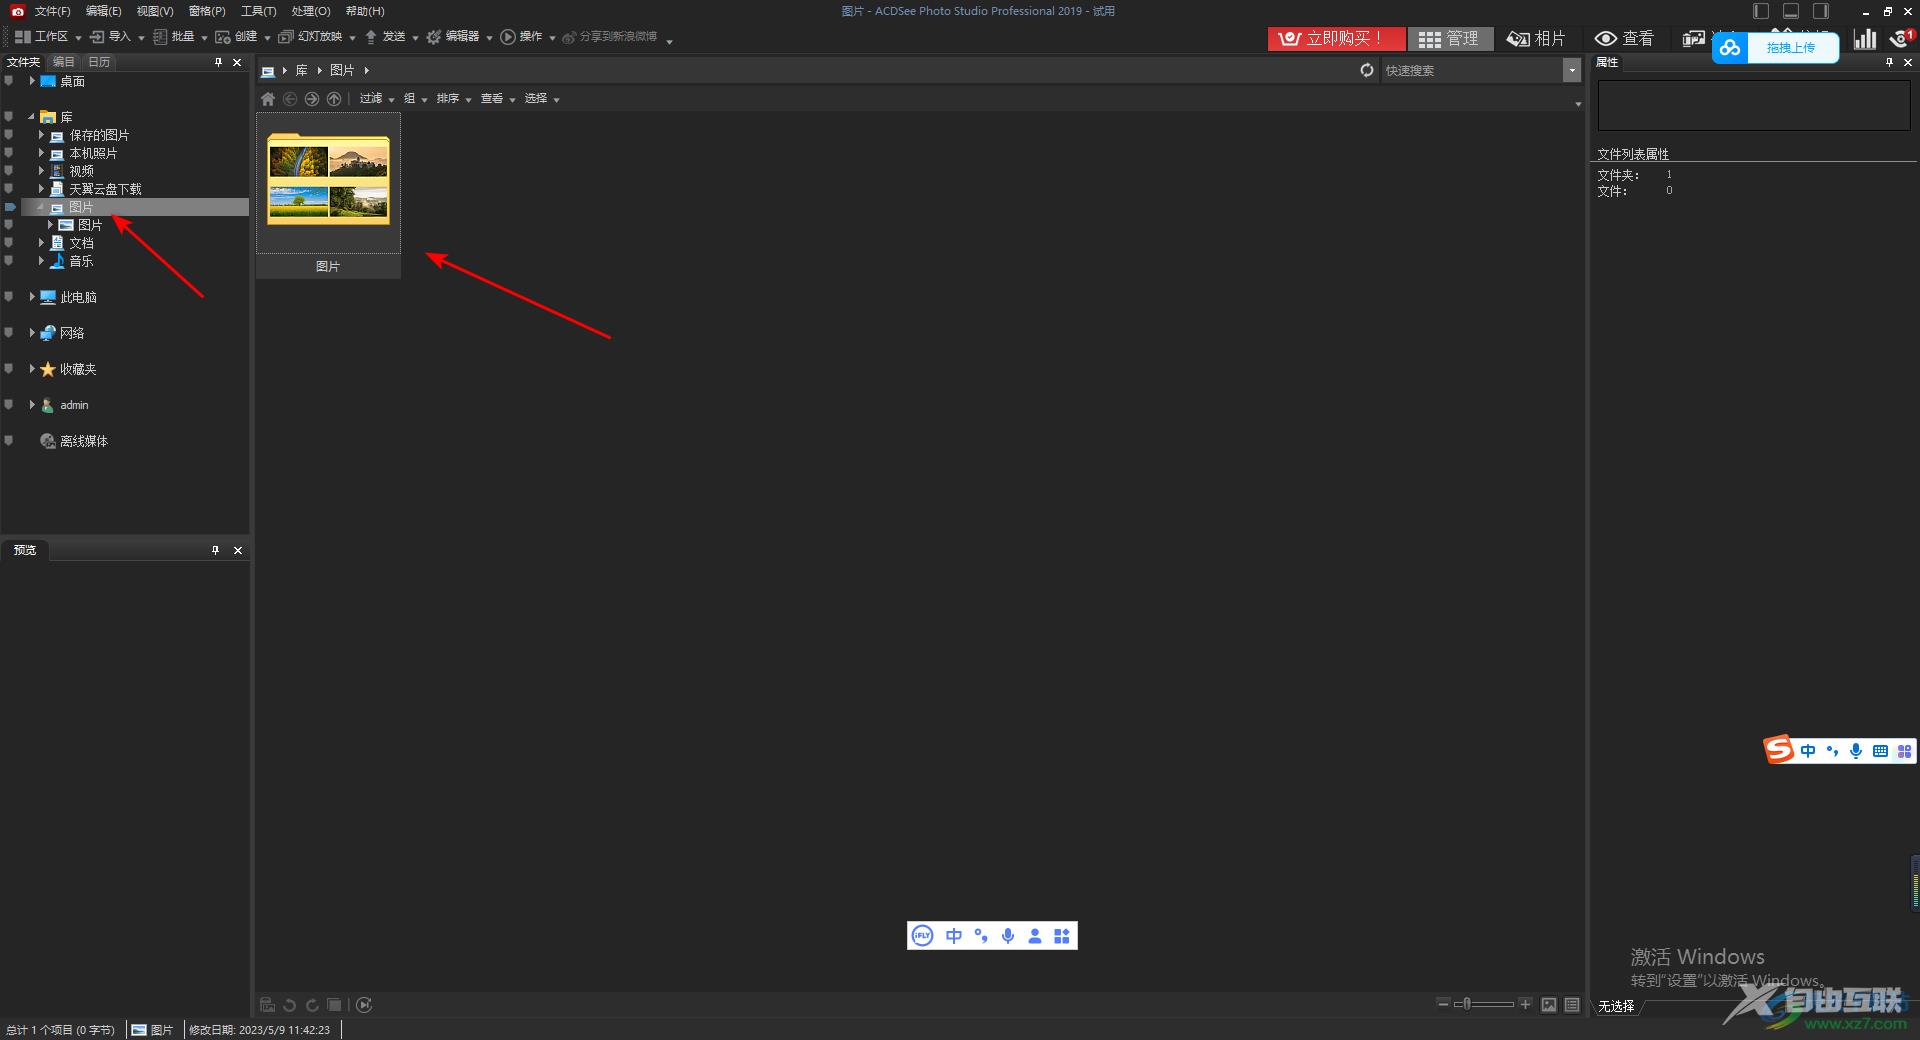1920x1040 pixels.
Task: Toggle Easy-Select marker for admin
Action: (9, 405)
